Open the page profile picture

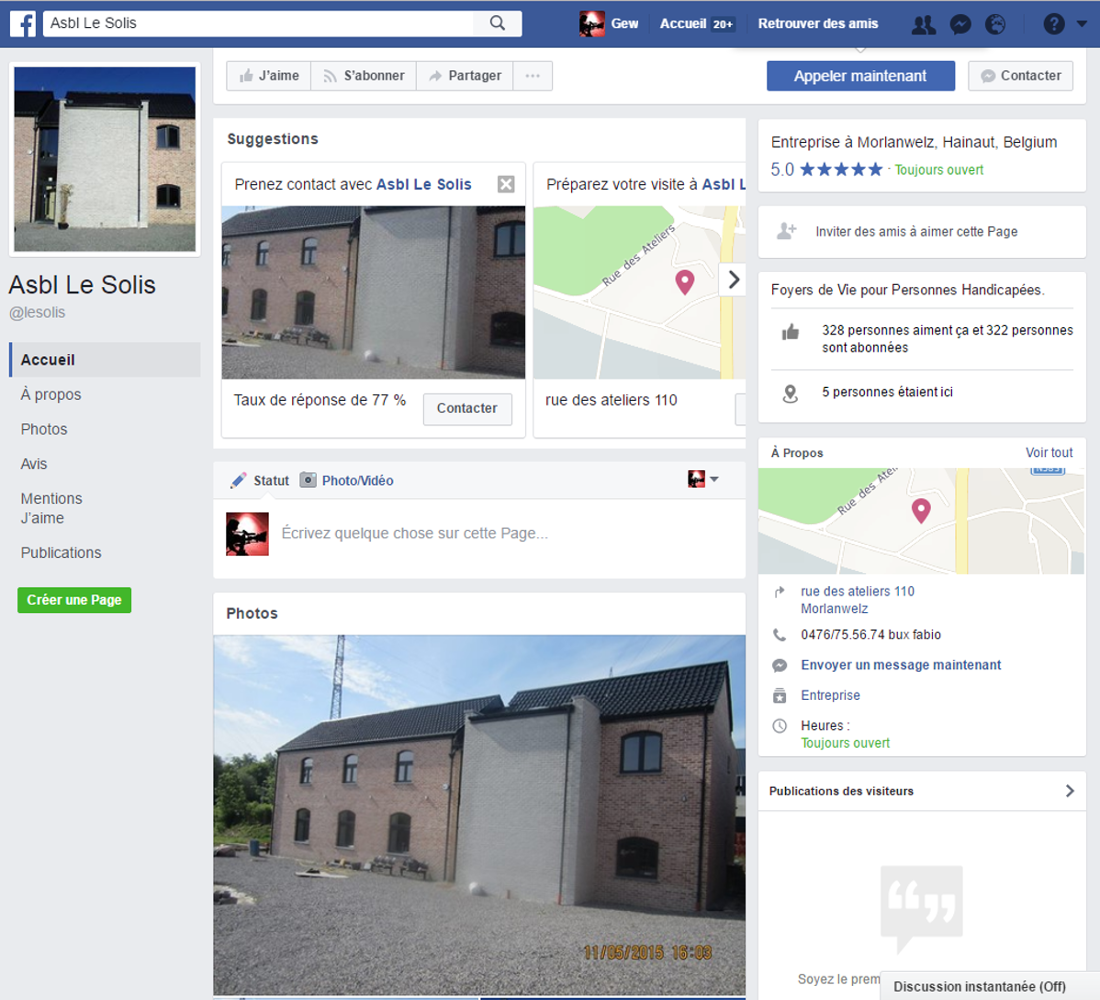click(105, 159)
